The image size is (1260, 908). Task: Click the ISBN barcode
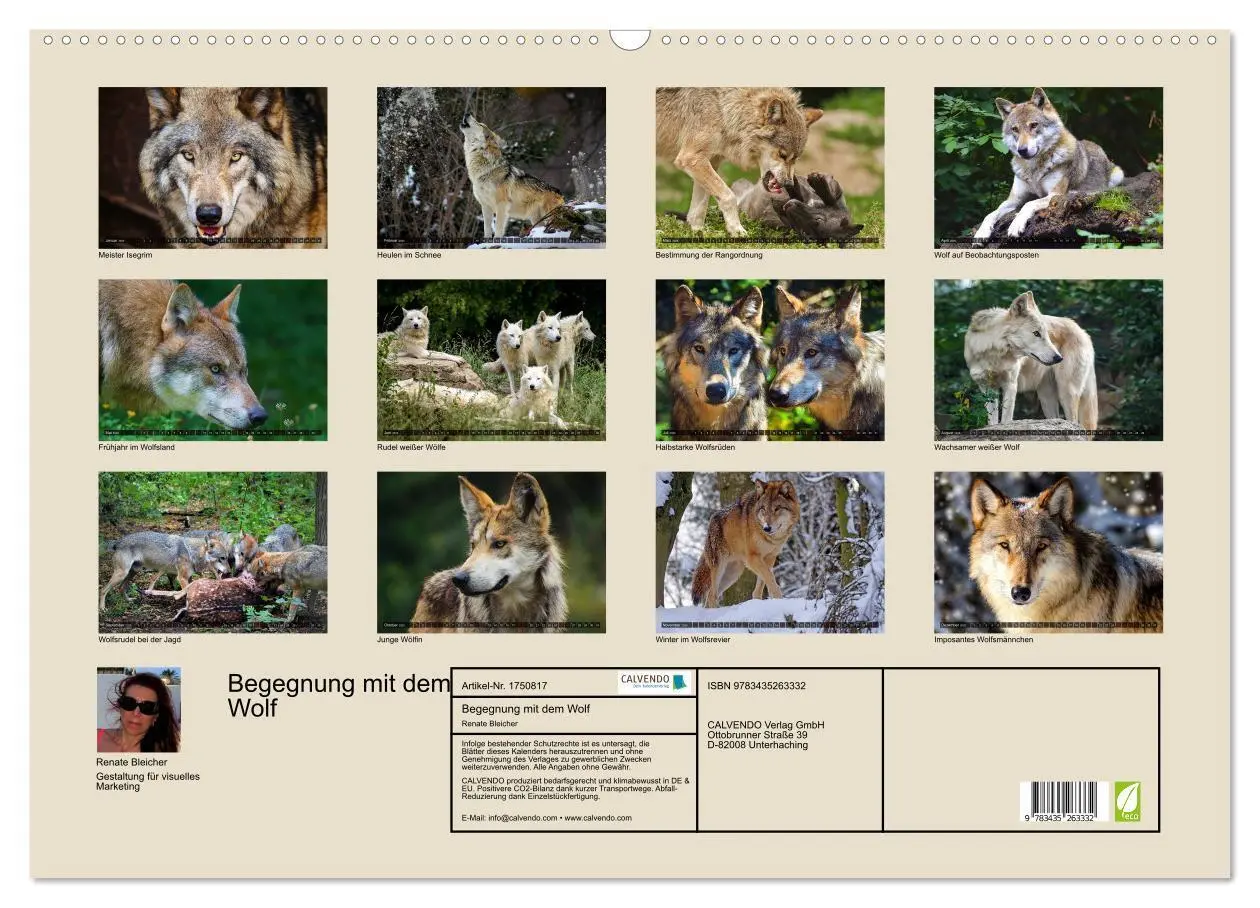coord(1065,802)
